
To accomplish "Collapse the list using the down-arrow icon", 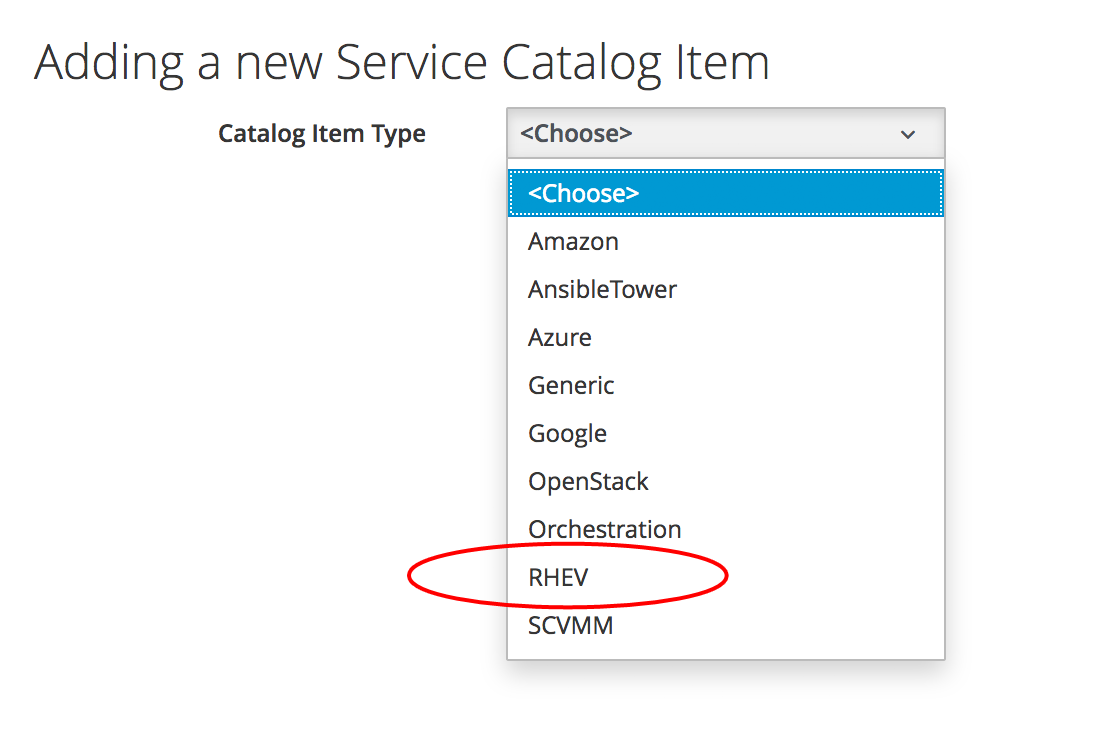I will click(907, 134).
